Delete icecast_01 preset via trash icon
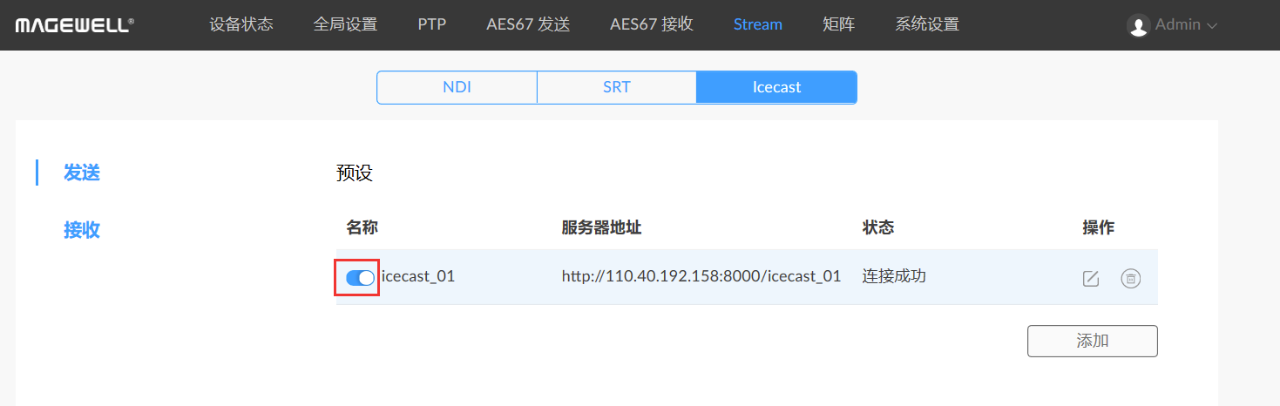This screenshot has height=406, width=1280. pyautogui.click(x=1130, y=279)
